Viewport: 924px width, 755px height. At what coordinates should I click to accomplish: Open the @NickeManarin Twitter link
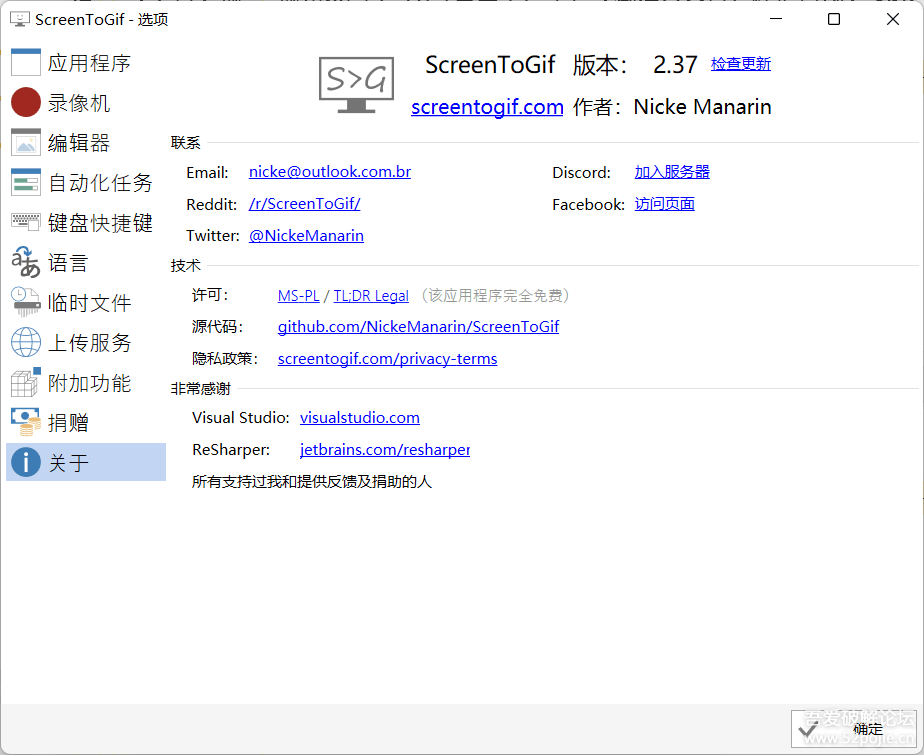point(306,235)
